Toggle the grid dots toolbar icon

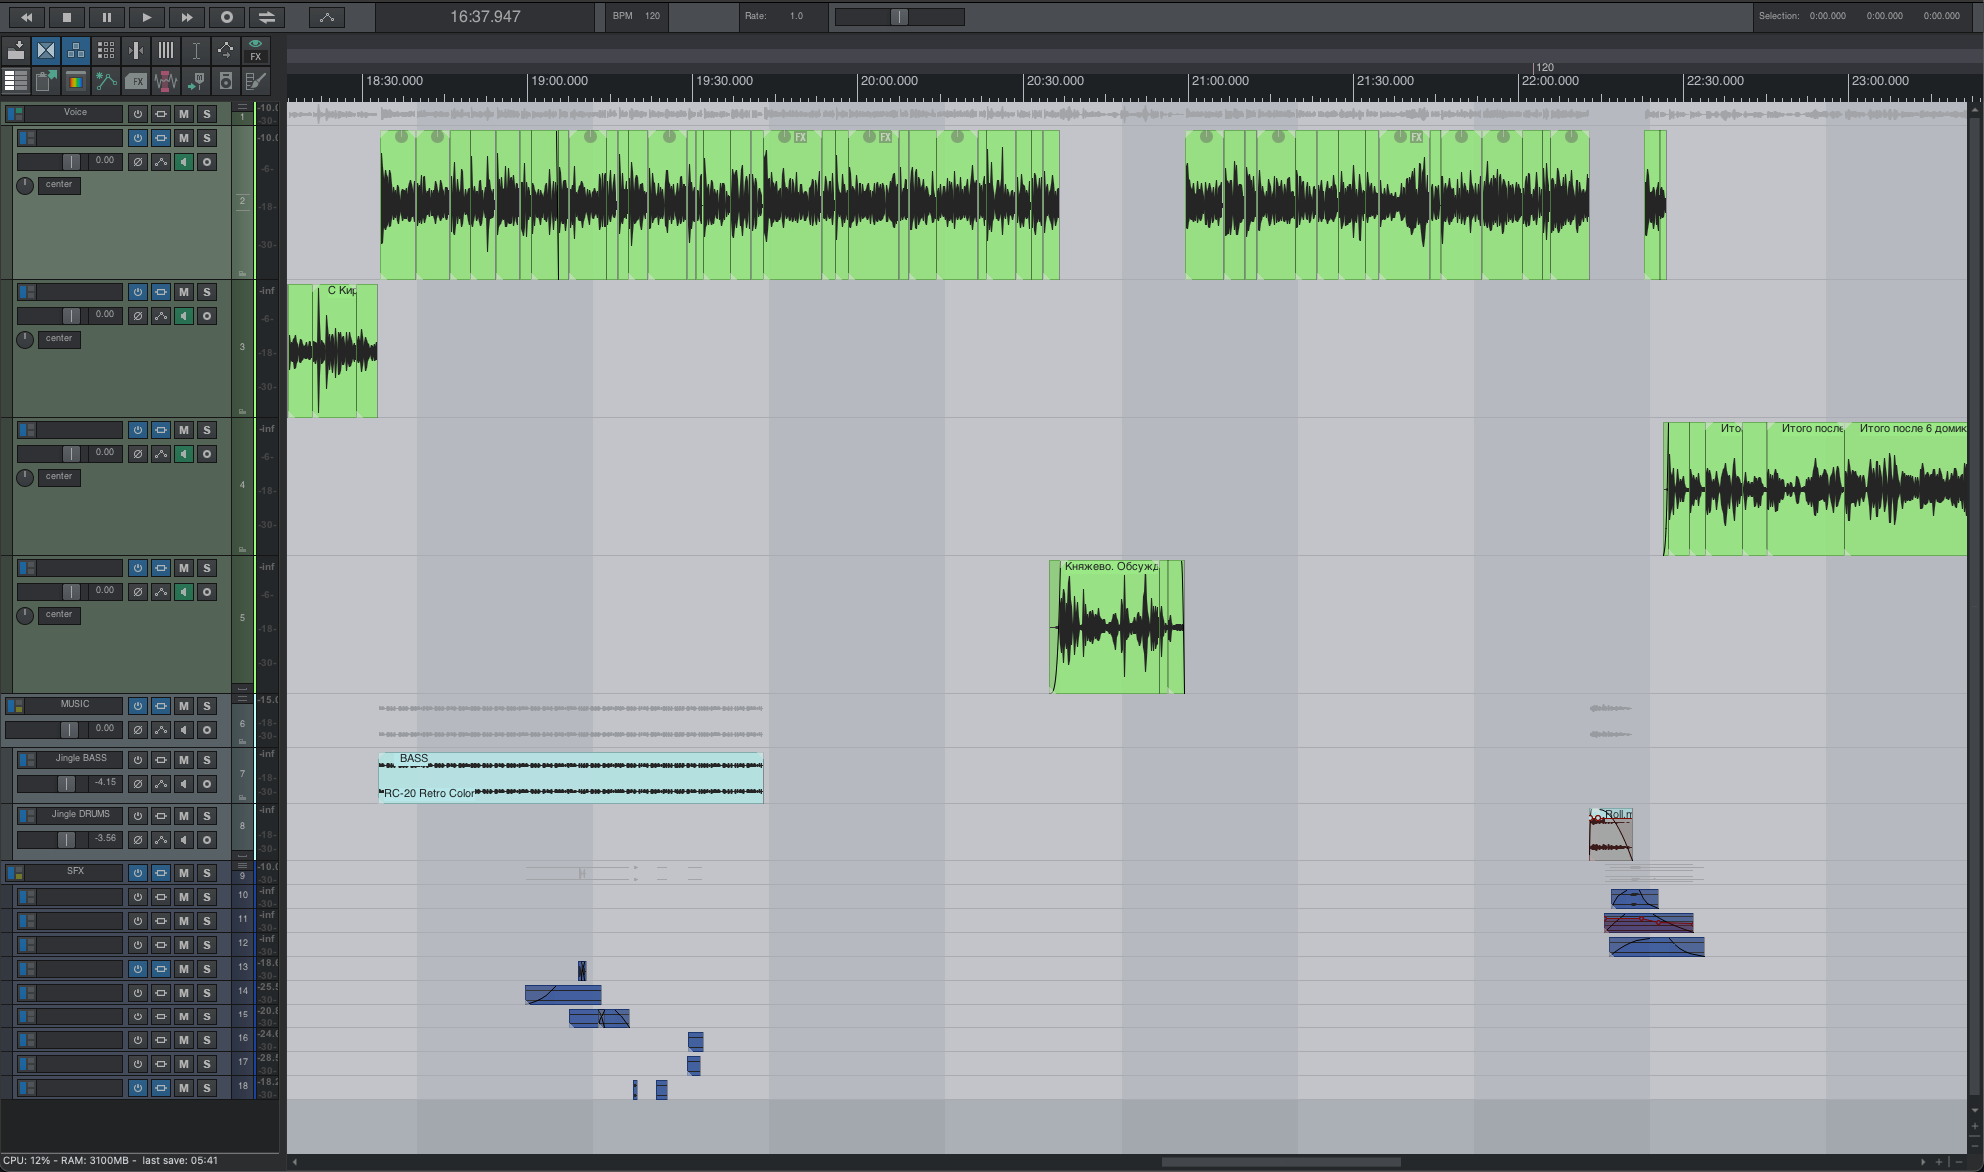coord(106,50)
